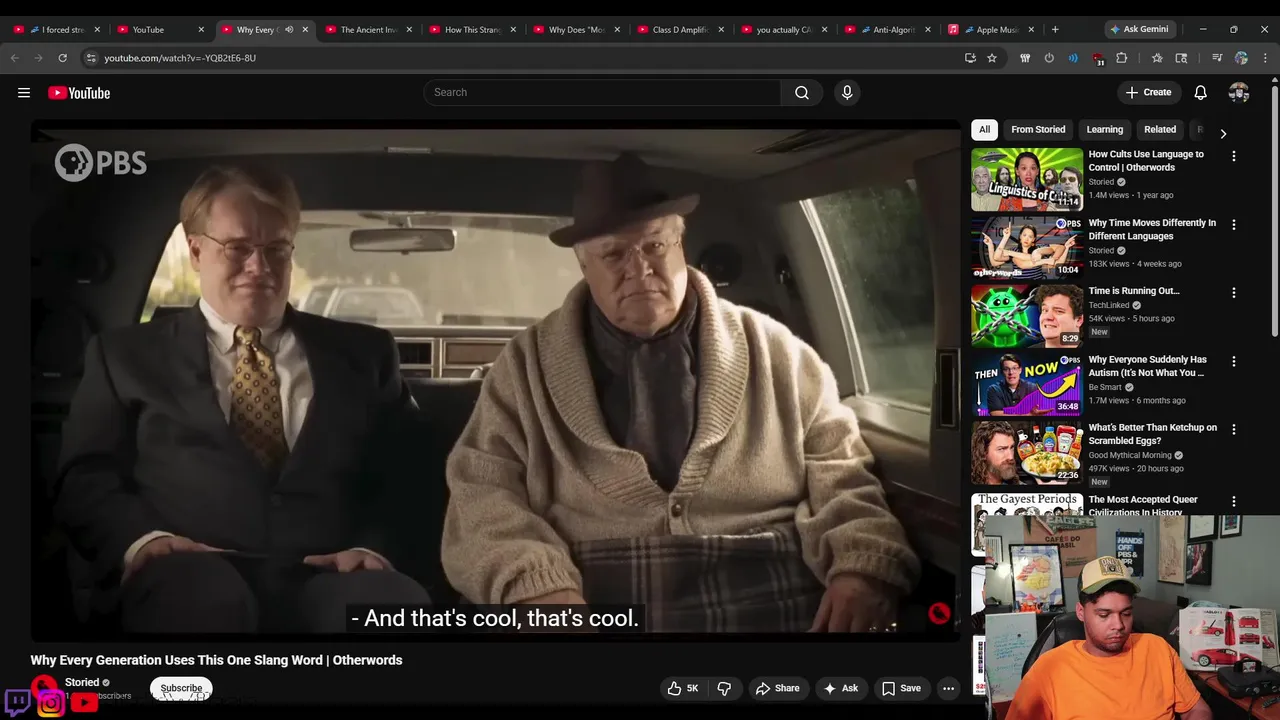
Task: Open the Ask Gemini button
Action: (x=1145, y=29)
